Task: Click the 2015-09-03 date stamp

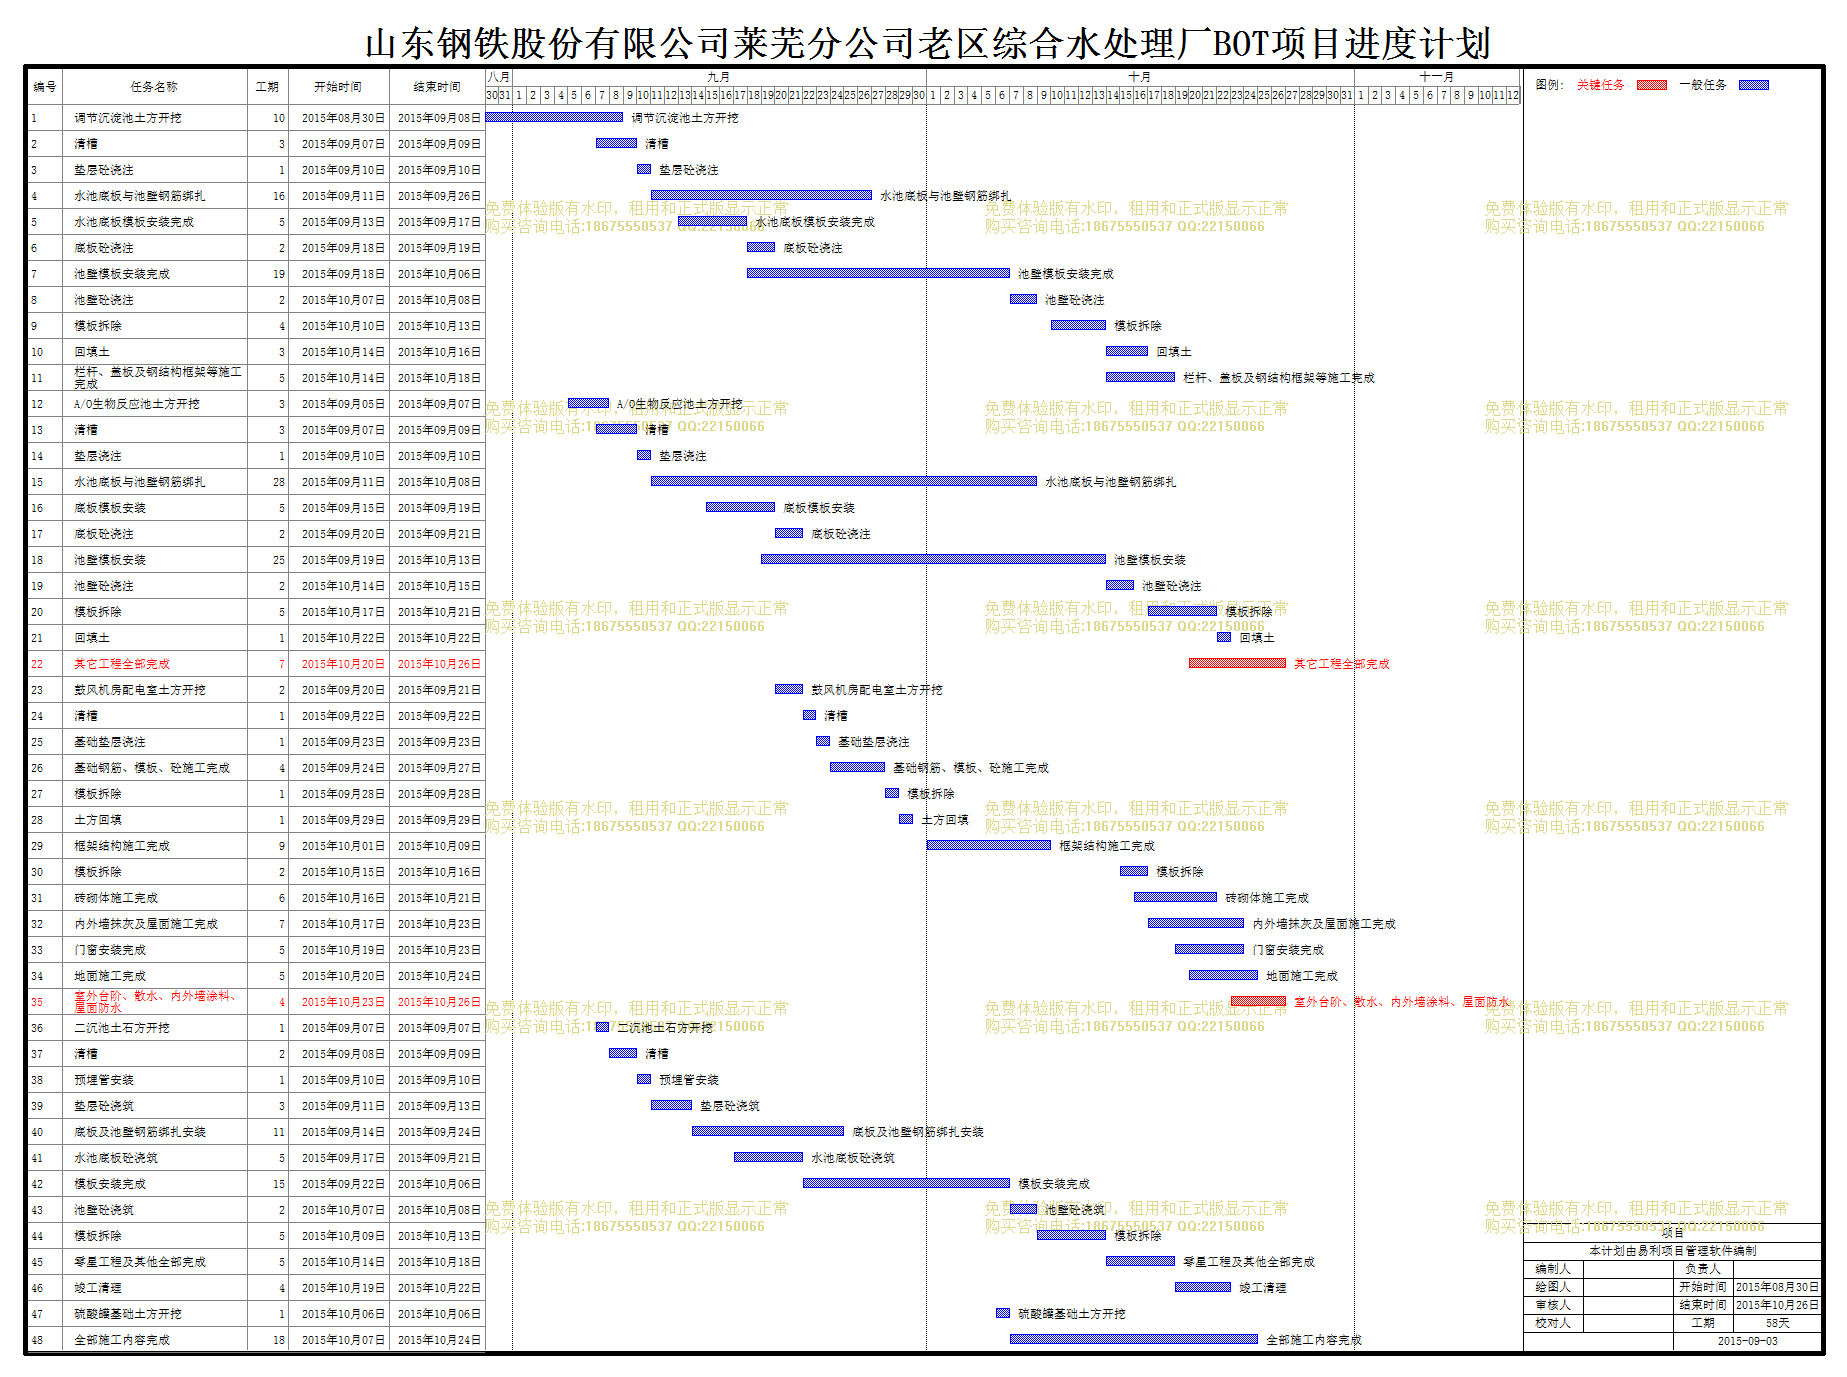Action: tap(1747, 1341)
